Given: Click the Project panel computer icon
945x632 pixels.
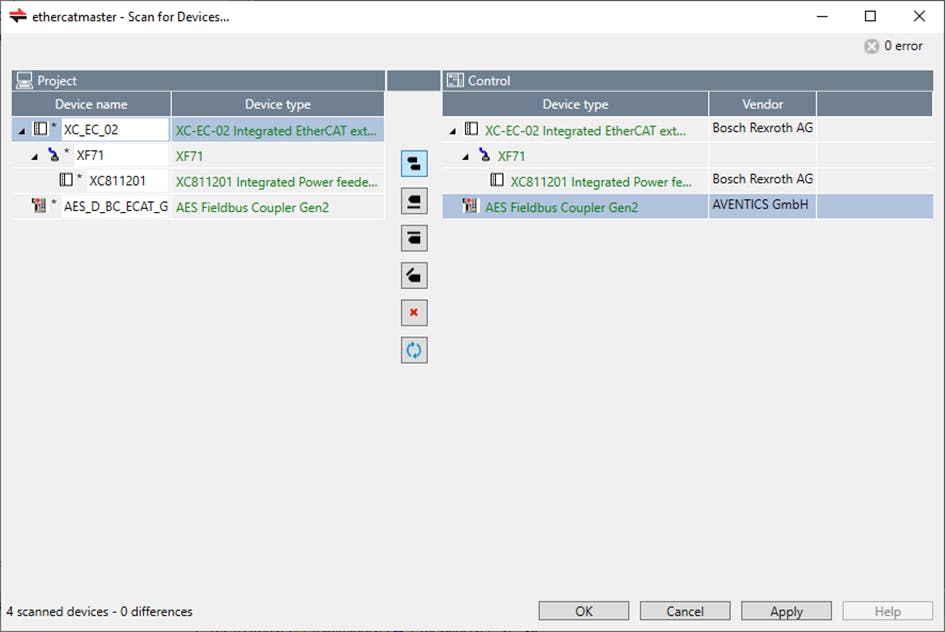Looking at the screenshot, I should point(25,81).
